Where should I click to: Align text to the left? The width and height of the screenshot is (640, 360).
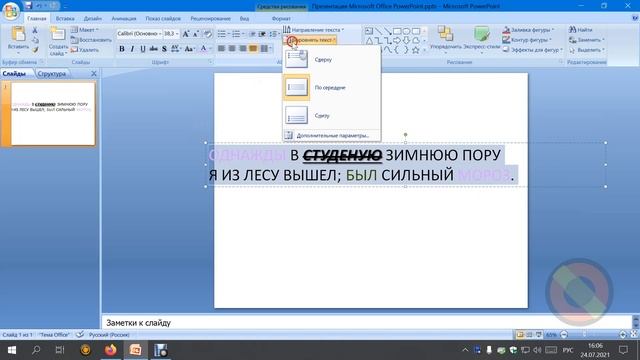[221, 49]
